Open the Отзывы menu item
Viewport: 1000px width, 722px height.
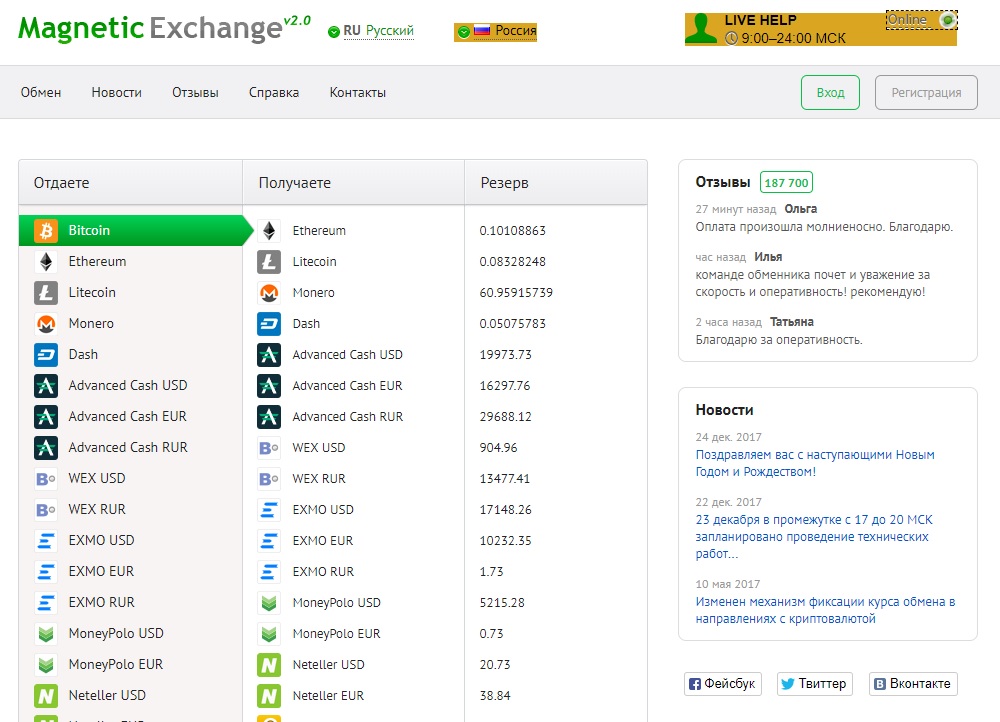tap(195, 92)
